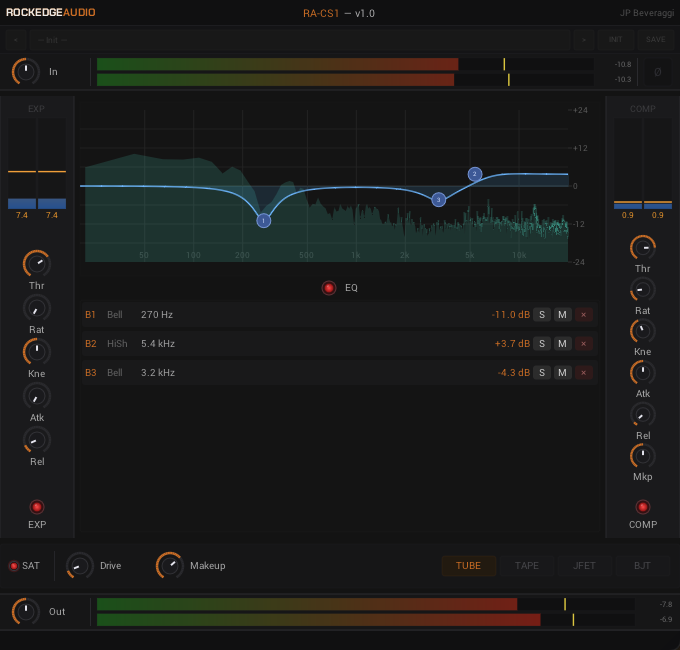The image size is (680, 650).
Task: Select EQ band node 2 on the curve
Action: tap(475, 174)
